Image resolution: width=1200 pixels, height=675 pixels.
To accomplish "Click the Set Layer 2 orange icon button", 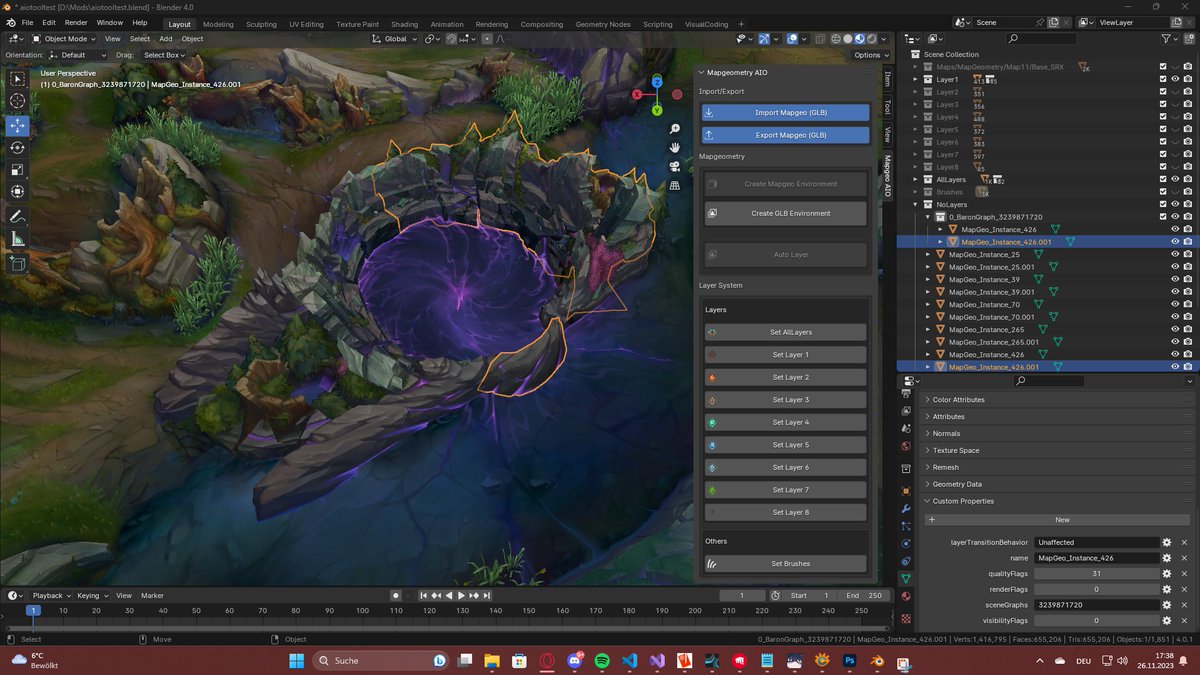I will pyautogui.click(x=785, y=377).
